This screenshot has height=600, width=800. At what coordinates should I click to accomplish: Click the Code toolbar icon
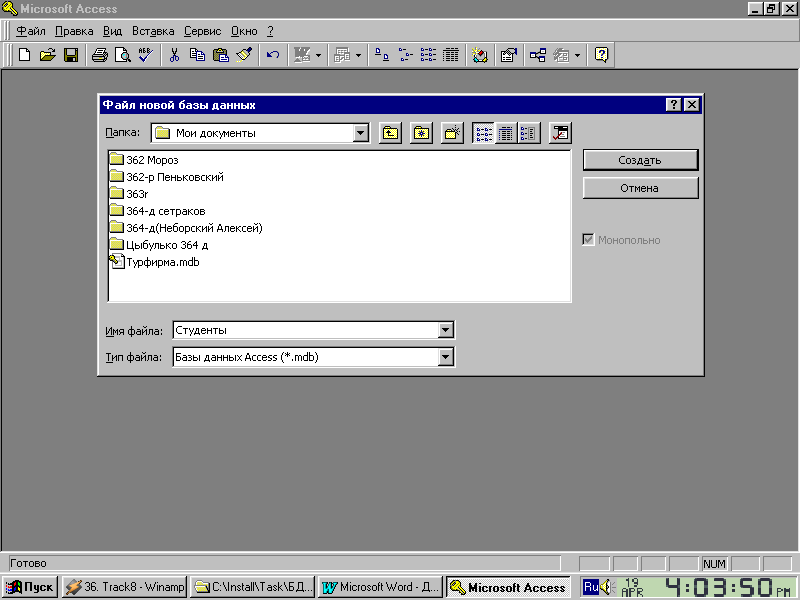tap(480, 55)
